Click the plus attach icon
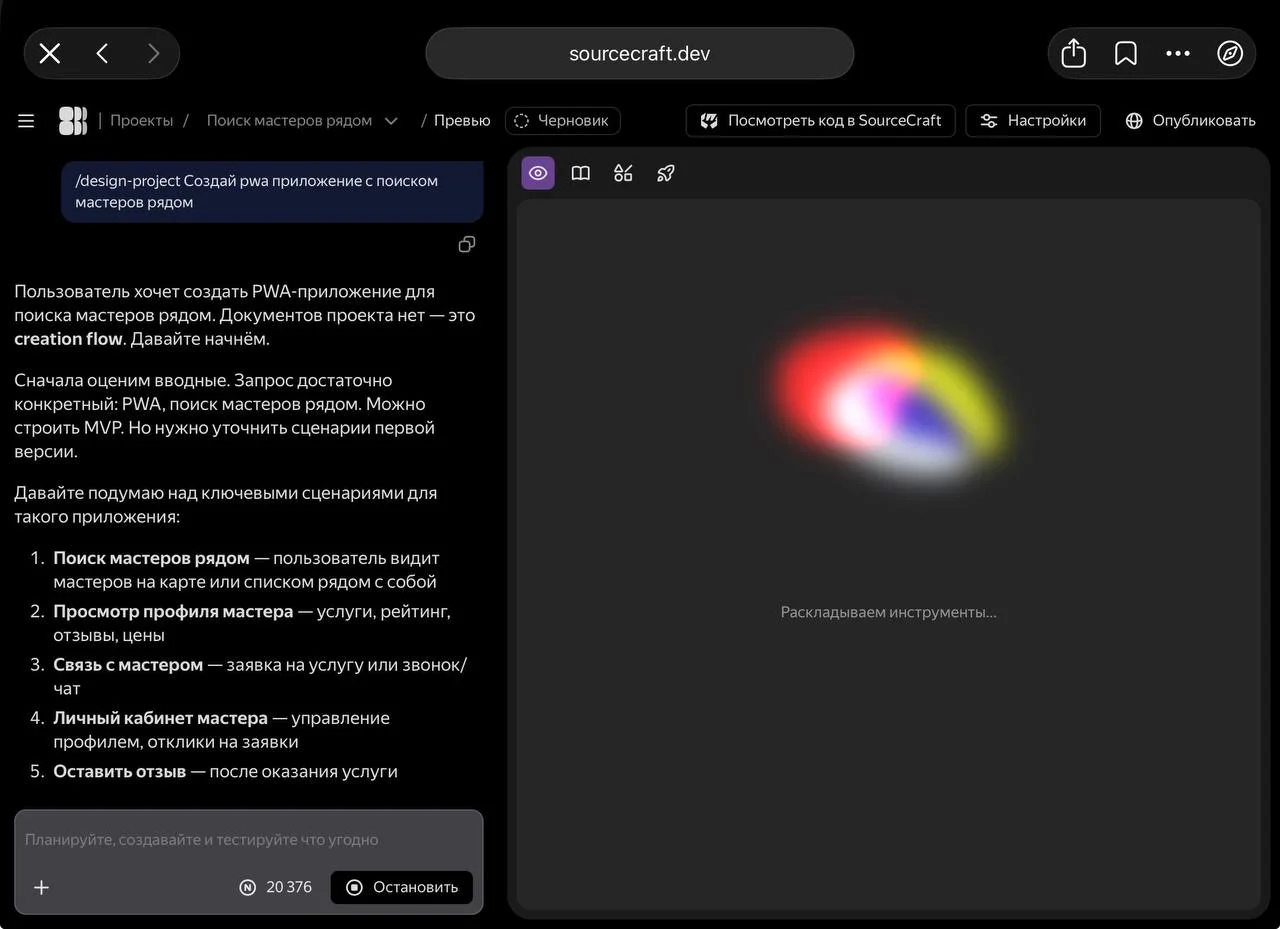This screenshot has height=929, width=1280. click(41, 887)
